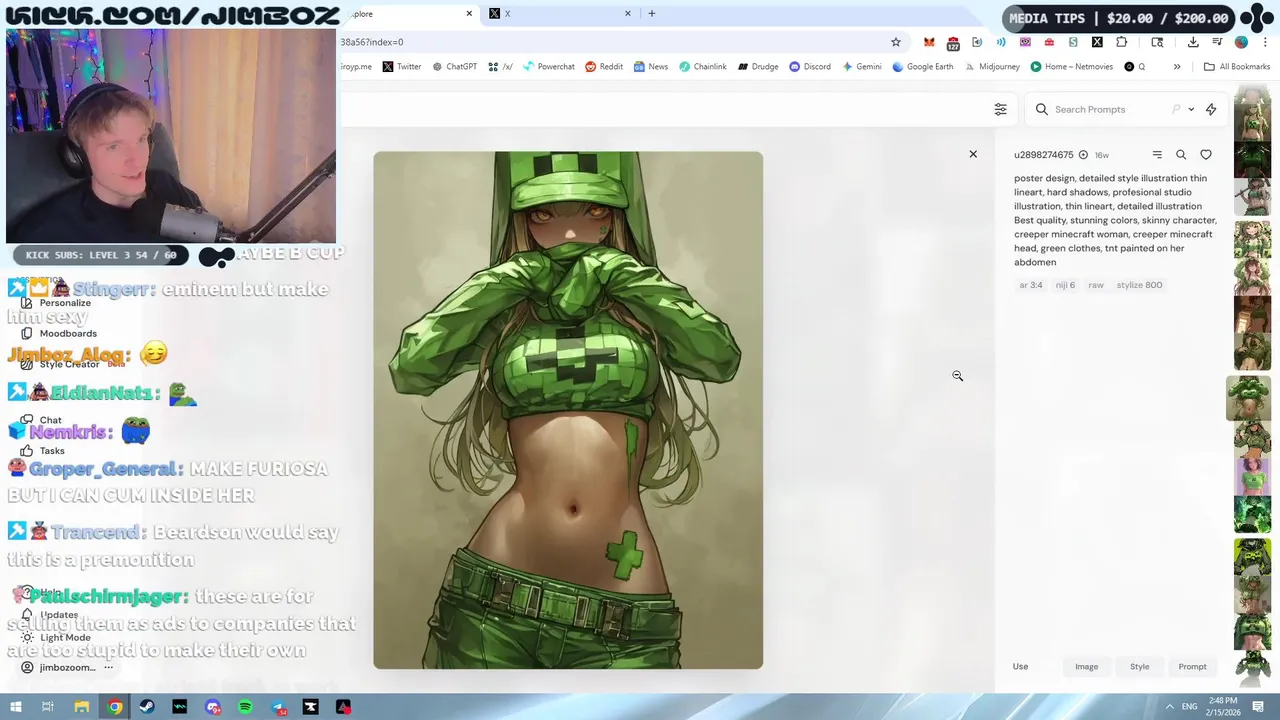
Task: Open the taskbar clock showing 2:48 PM
Action: pyautogui.click(x=1224, y=706)
